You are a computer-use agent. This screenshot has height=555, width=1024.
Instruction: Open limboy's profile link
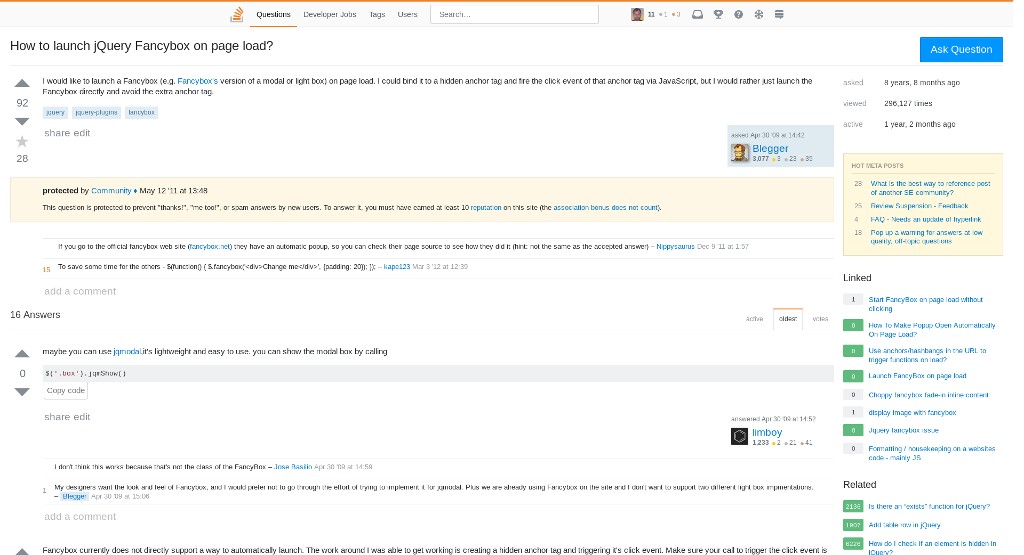[x=767, y=432]
